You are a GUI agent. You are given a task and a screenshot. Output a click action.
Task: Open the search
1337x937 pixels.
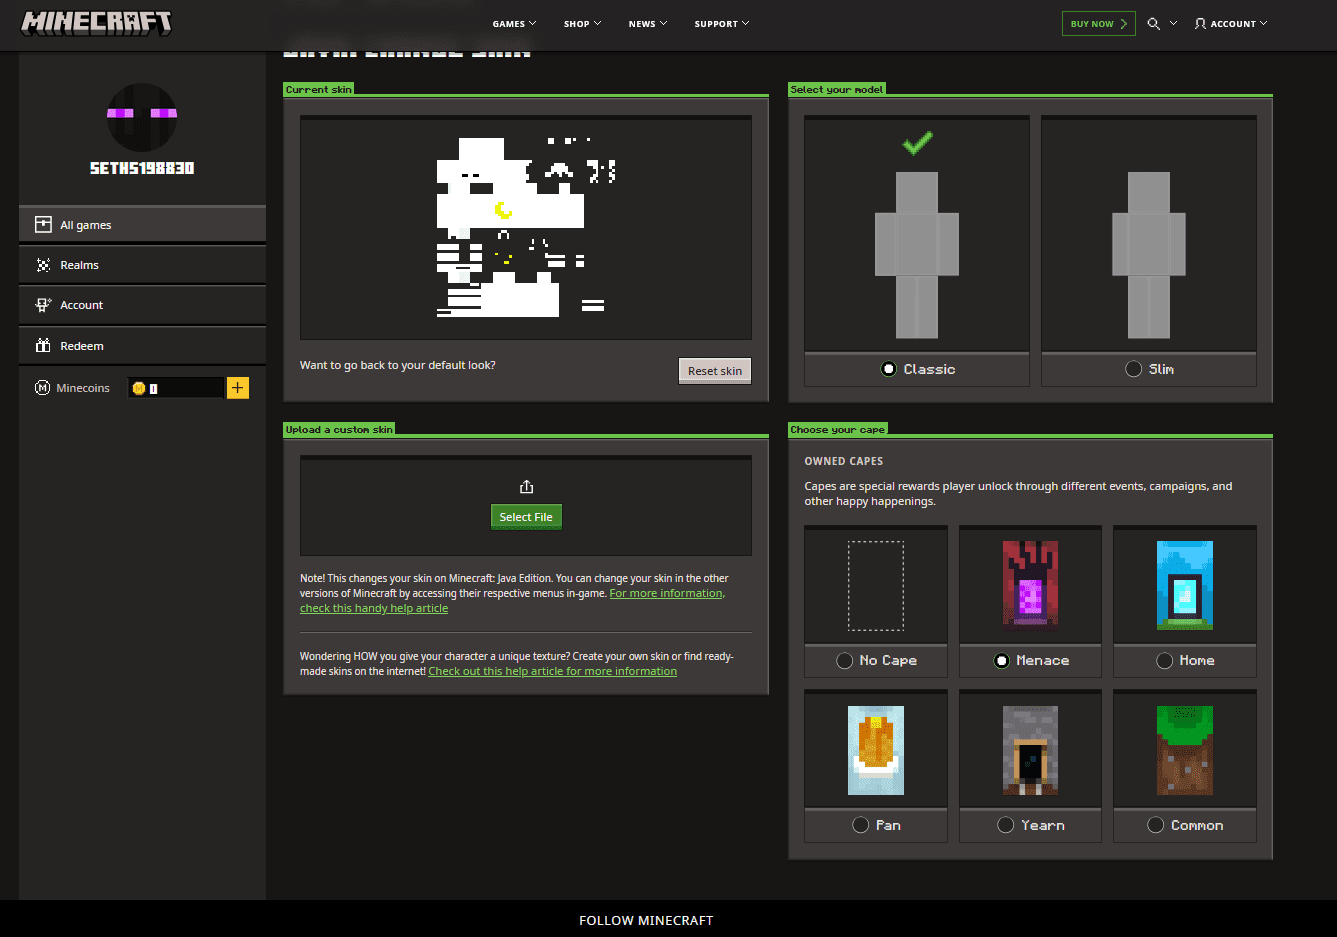(x=1152, y=23)
